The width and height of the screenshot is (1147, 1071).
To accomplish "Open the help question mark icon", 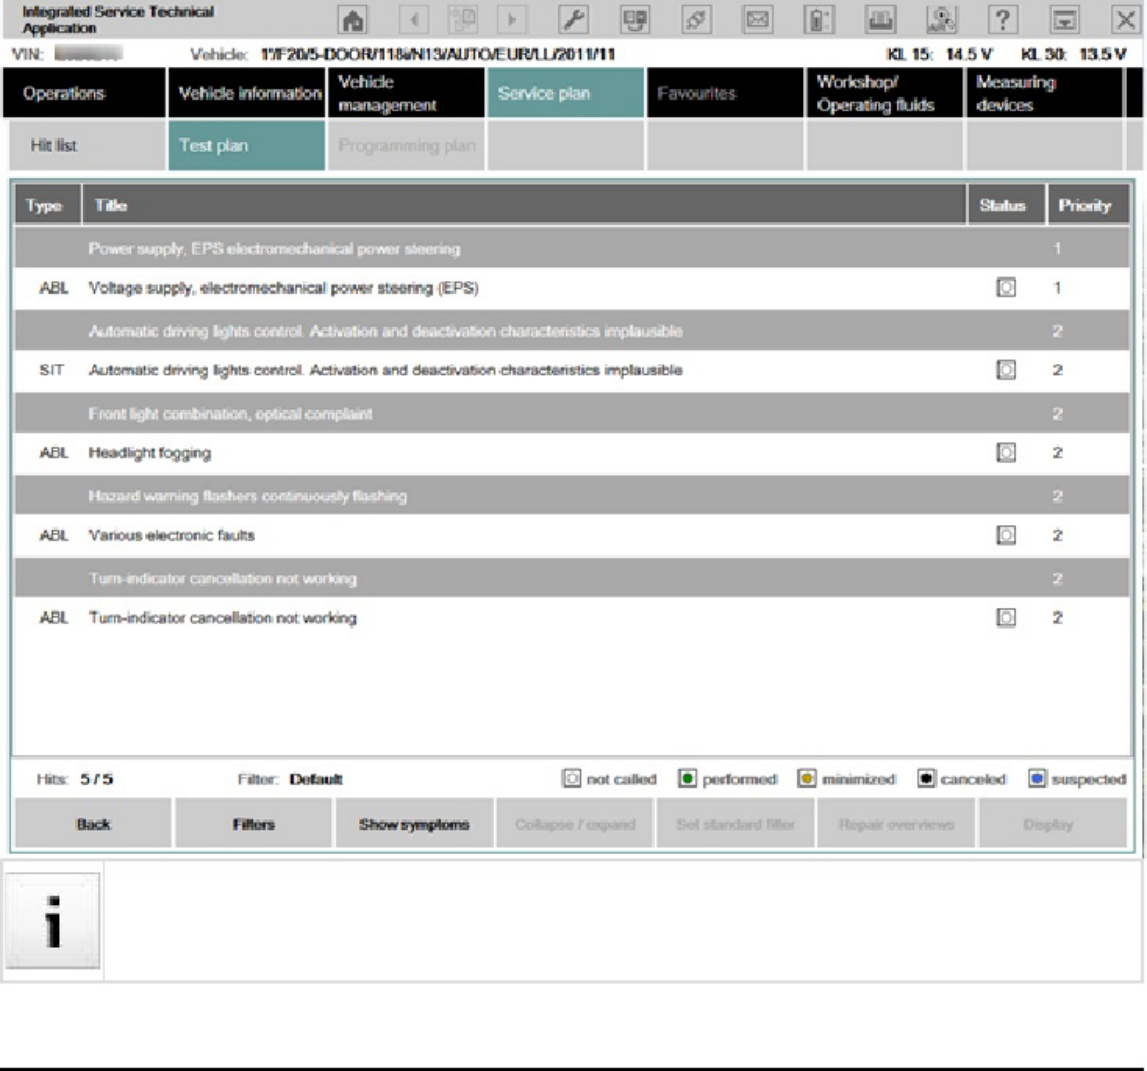I will tap(1003, 20).
